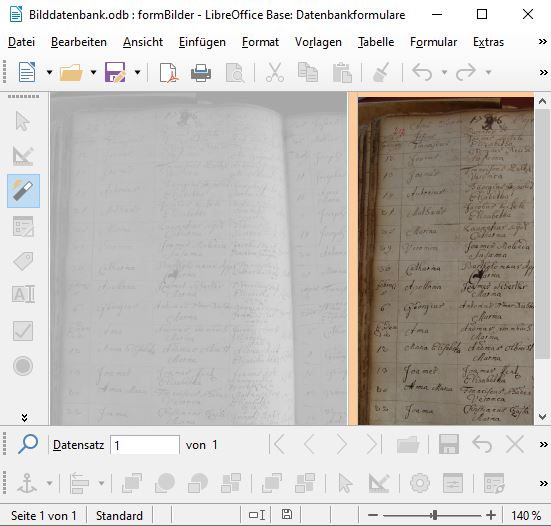Open the Form Navigator icon
The image size is (551, 526).
[494, 483]
